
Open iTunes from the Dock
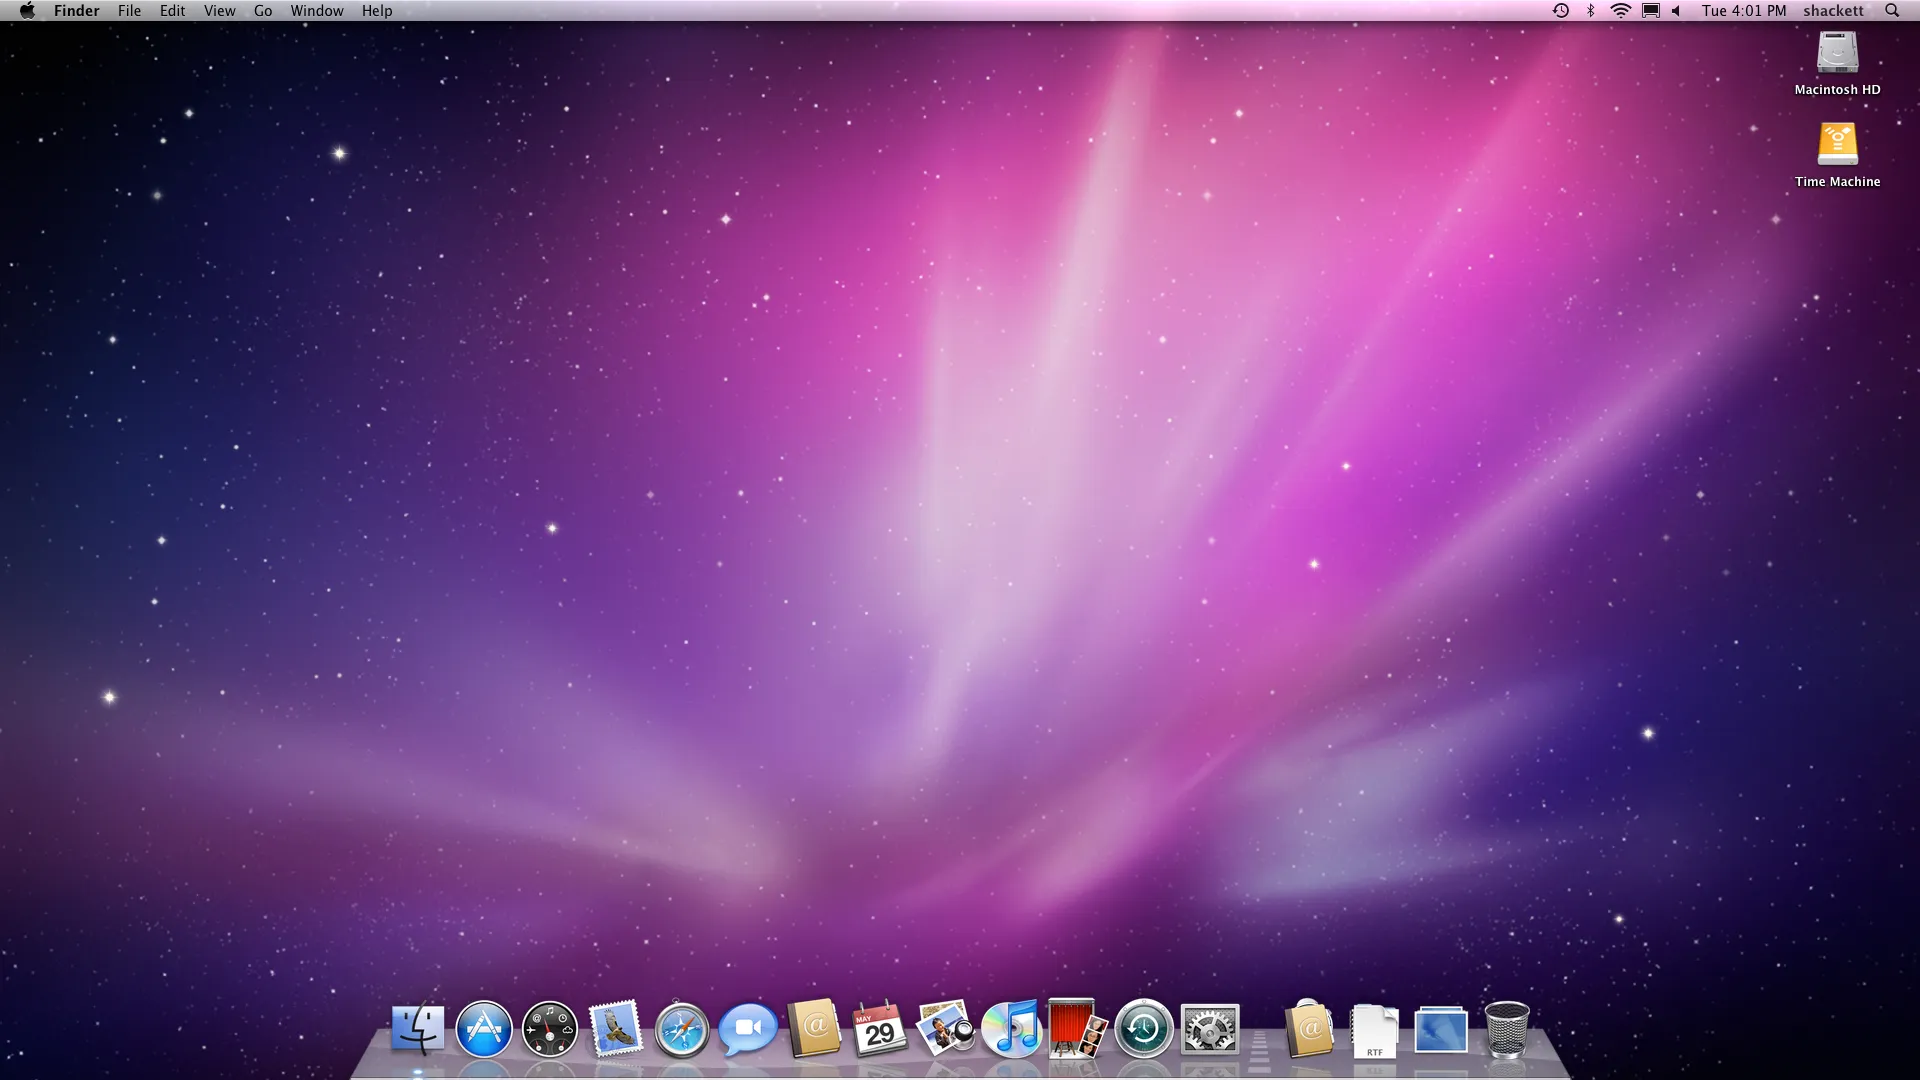point(1010,1029)
